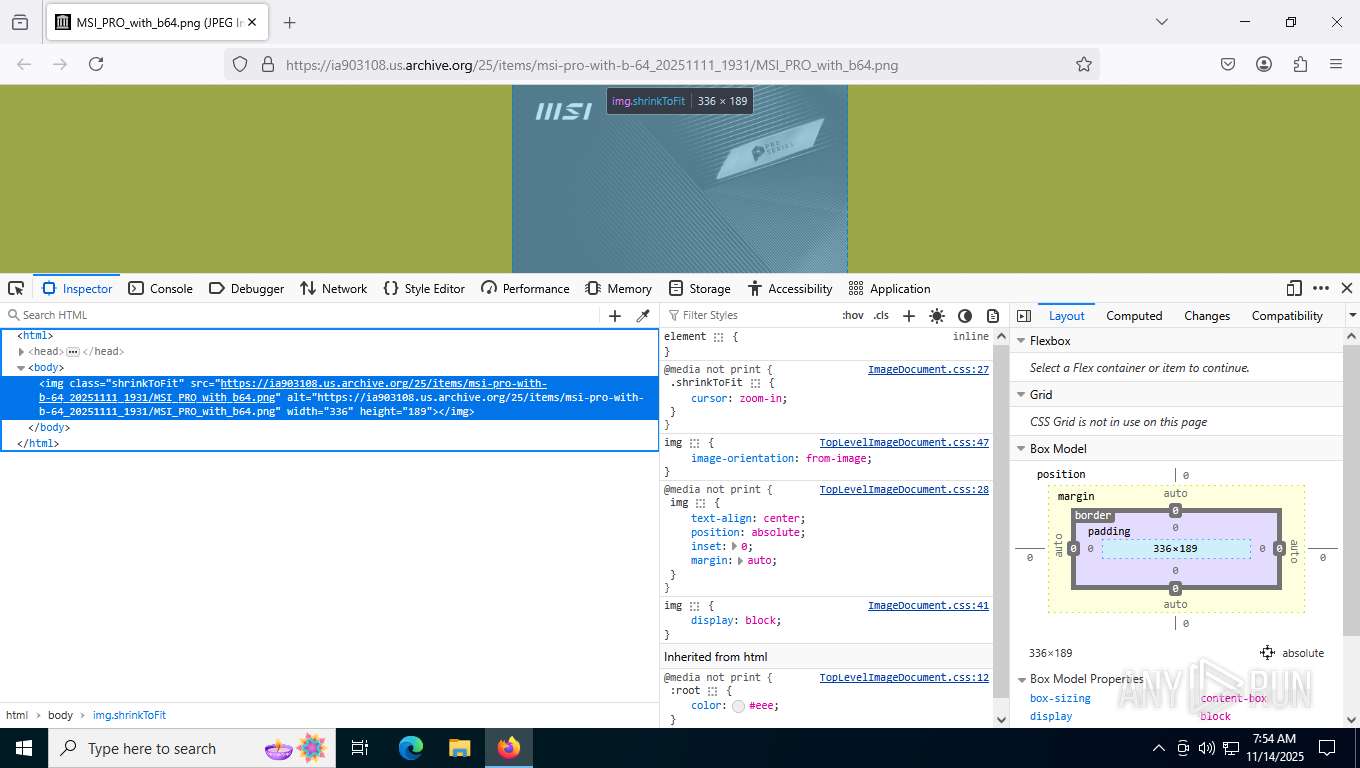Open File Explorer from the taskbar
This screenshot has width=1360, height=768.
[459, 748]
